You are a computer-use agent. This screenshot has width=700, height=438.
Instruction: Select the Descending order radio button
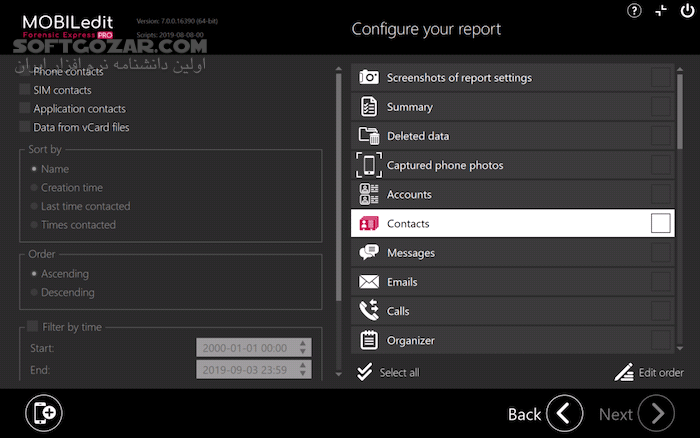coord(35,293)
